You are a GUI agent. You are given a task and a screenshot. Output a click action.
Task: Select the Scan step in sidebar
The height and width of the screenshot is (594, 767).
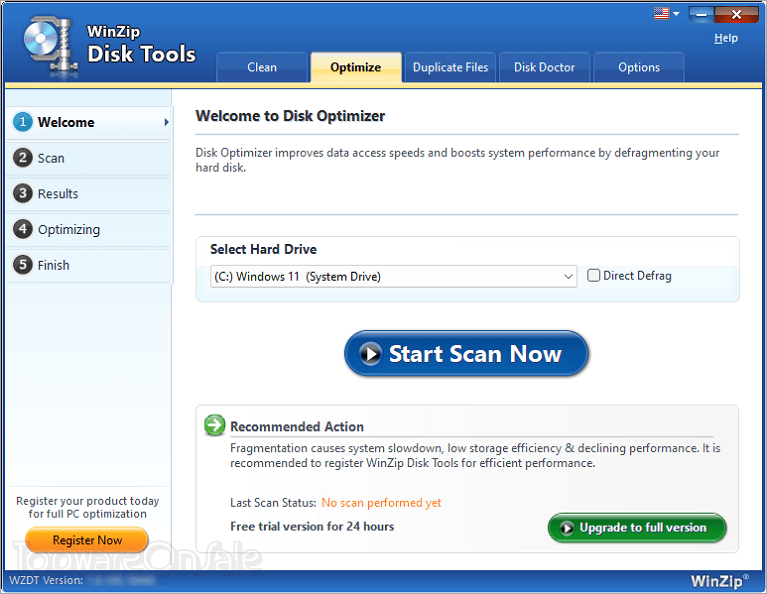(x=89, y=158)
